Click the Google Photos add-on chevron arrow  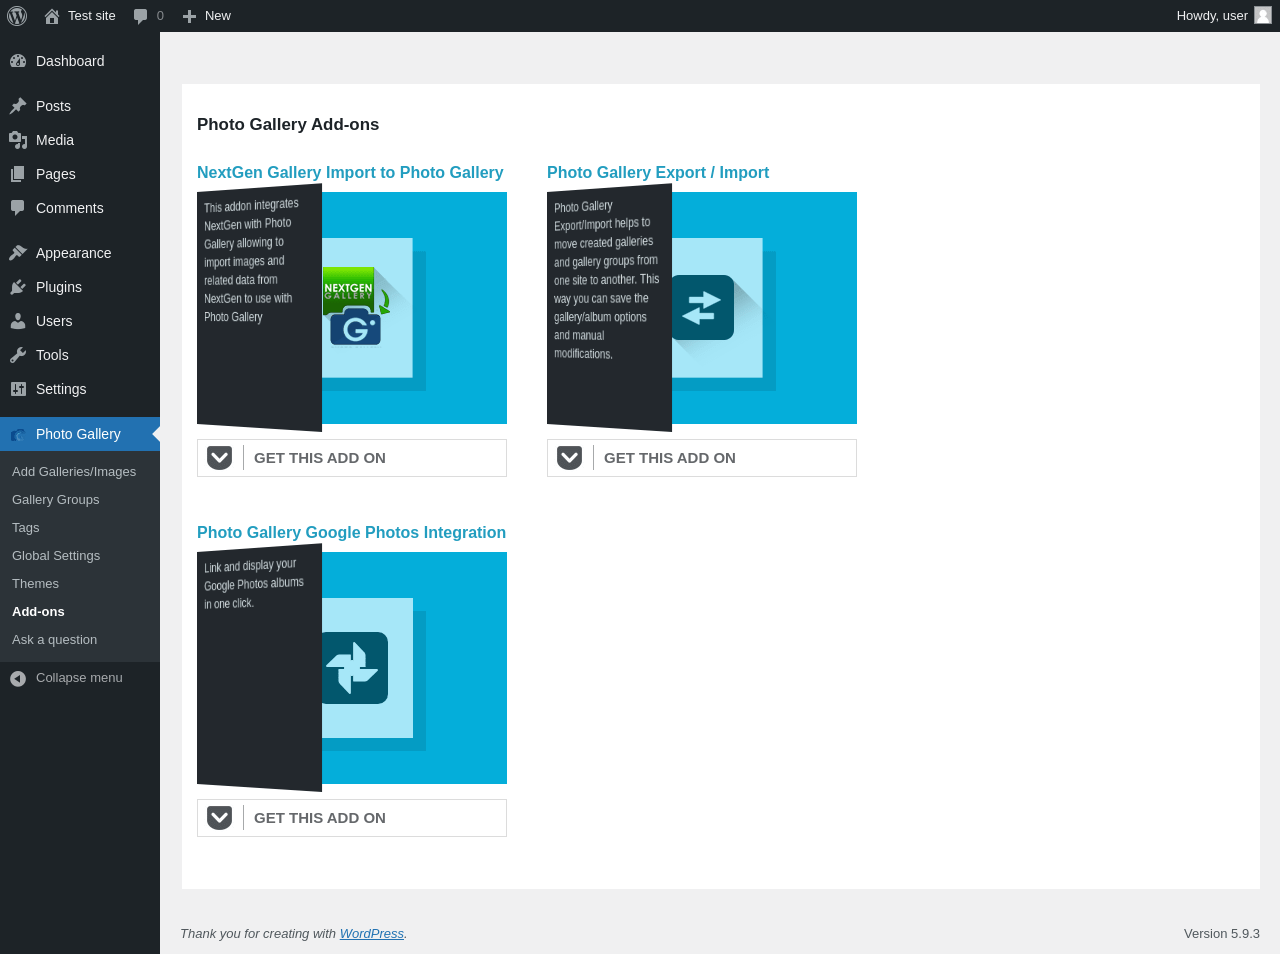pos(220,818)
